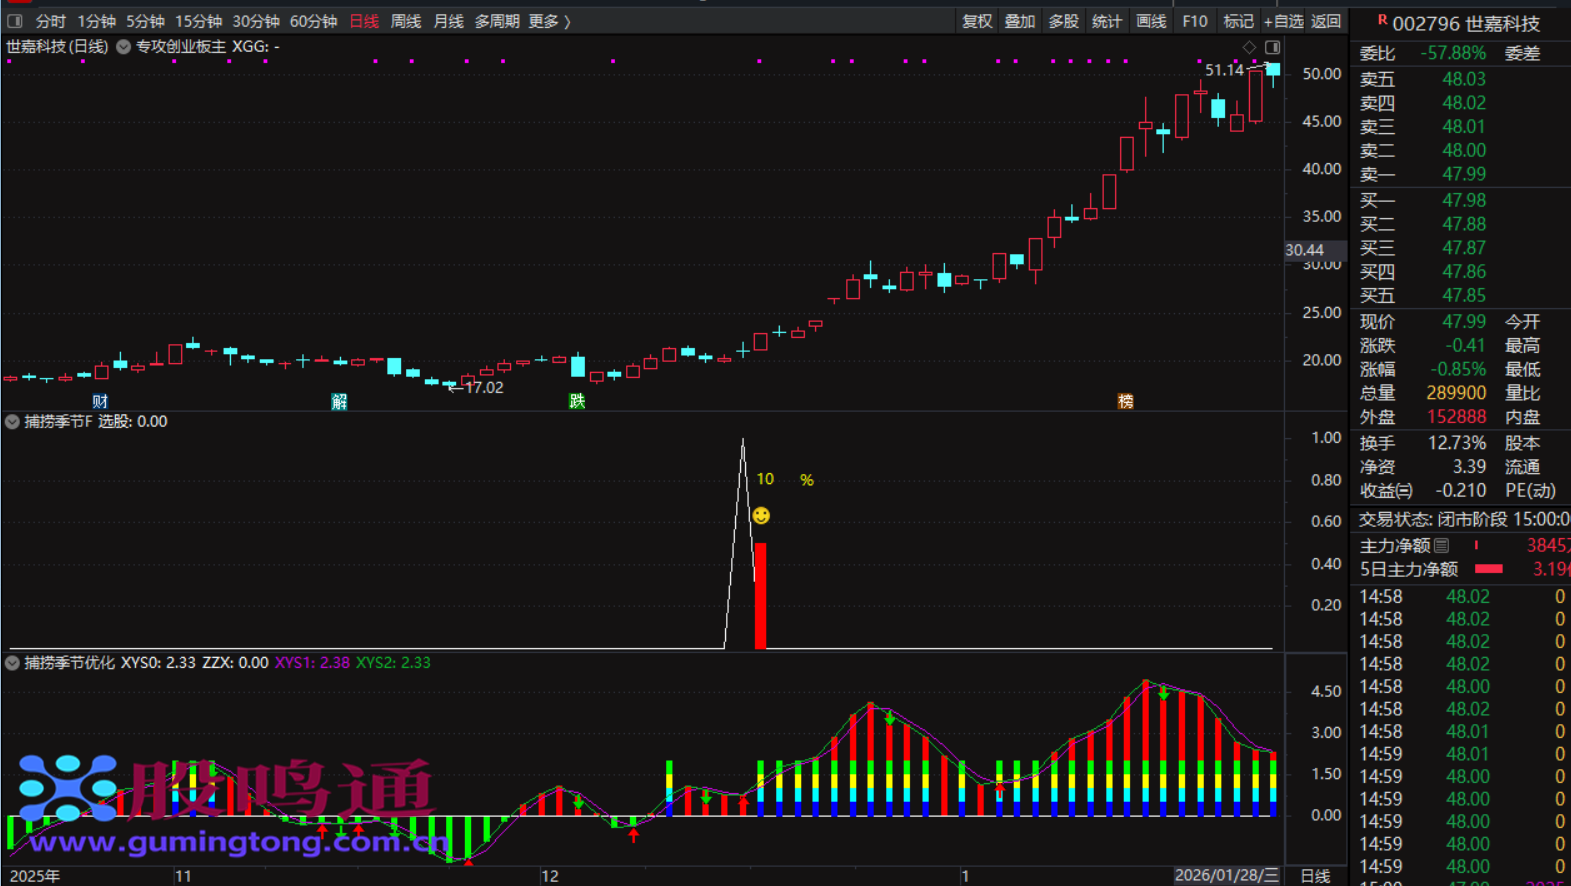The height and width of the screenshot is (886, 1571).
Task: Click the 榜 event marker icon
Action: pyautogui.click(x=1125, y=401)
